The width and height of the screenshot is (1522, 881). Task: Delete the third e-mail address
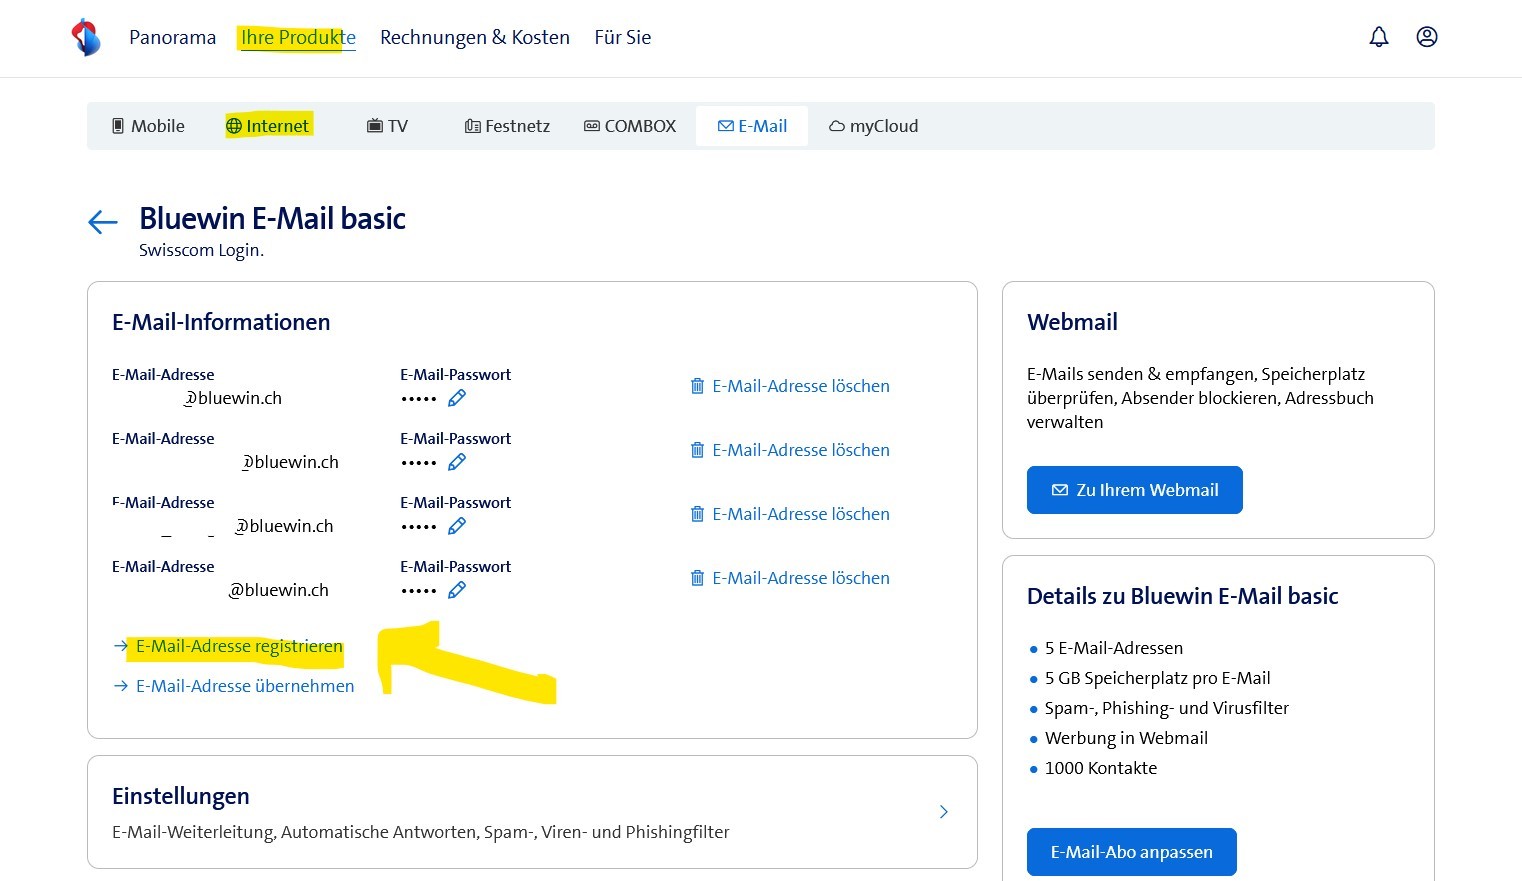[x=789, y=514]
